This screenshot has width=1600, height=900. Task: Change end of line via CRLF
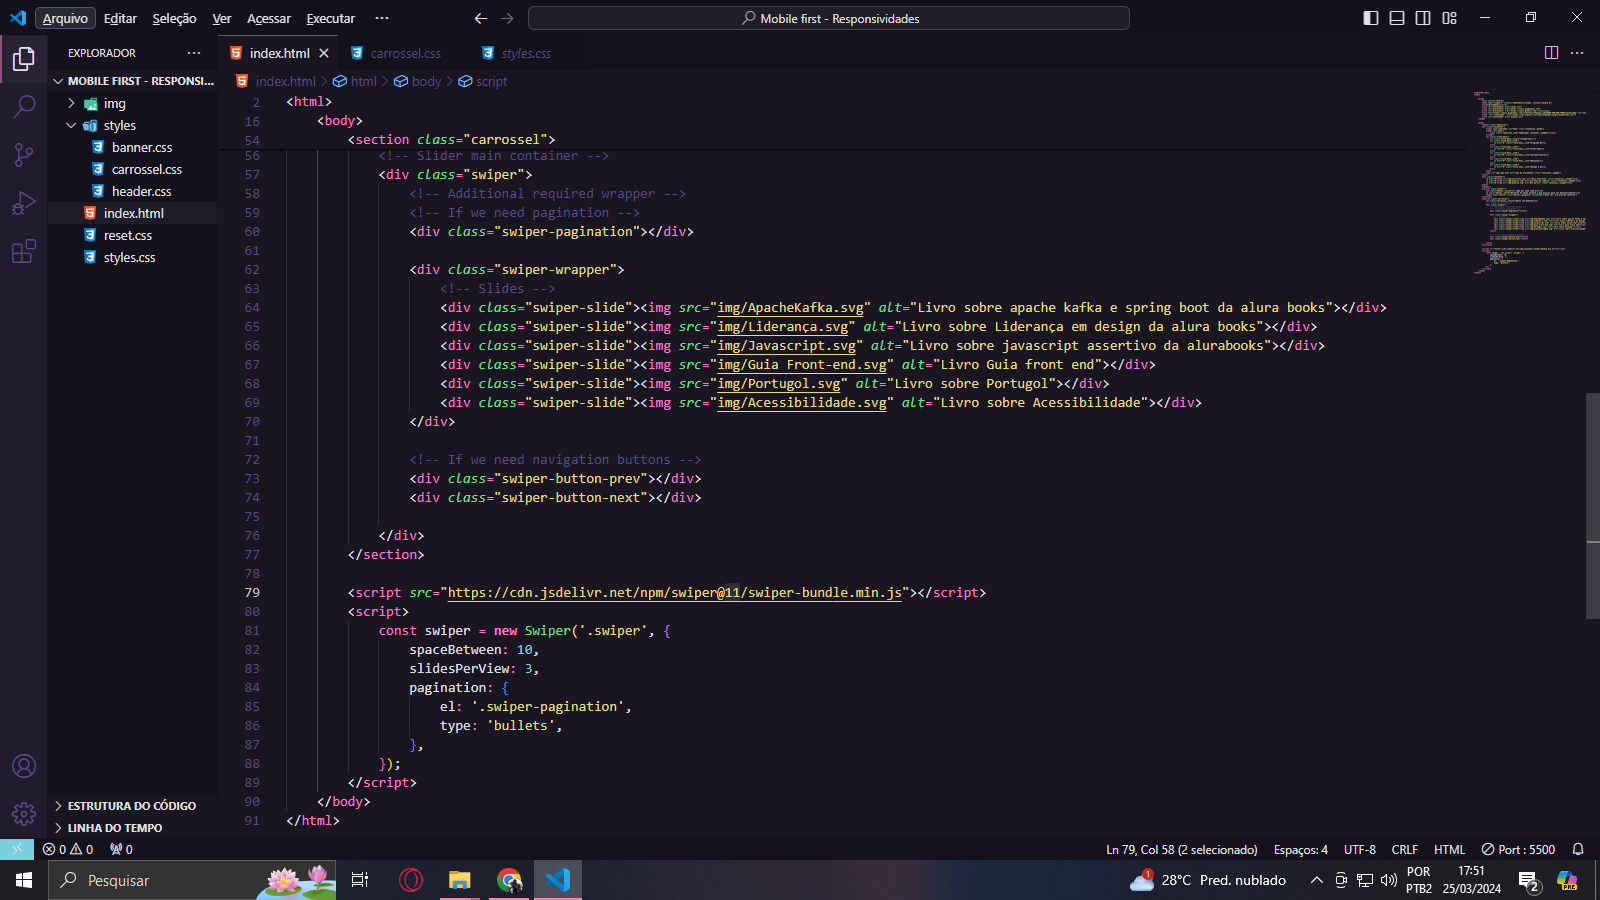1404,849
